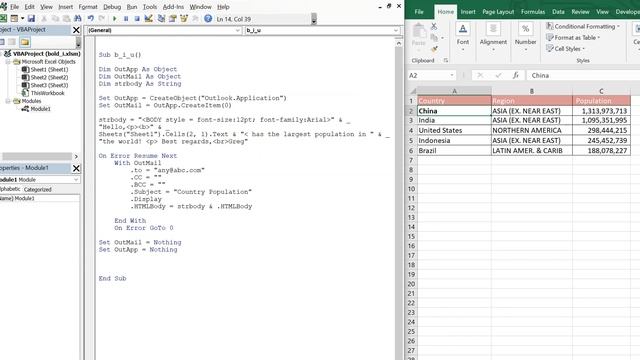Click the A2 Name Box field
The height and width of the screenshot is (360, 640).
click(x=428, y=76)
